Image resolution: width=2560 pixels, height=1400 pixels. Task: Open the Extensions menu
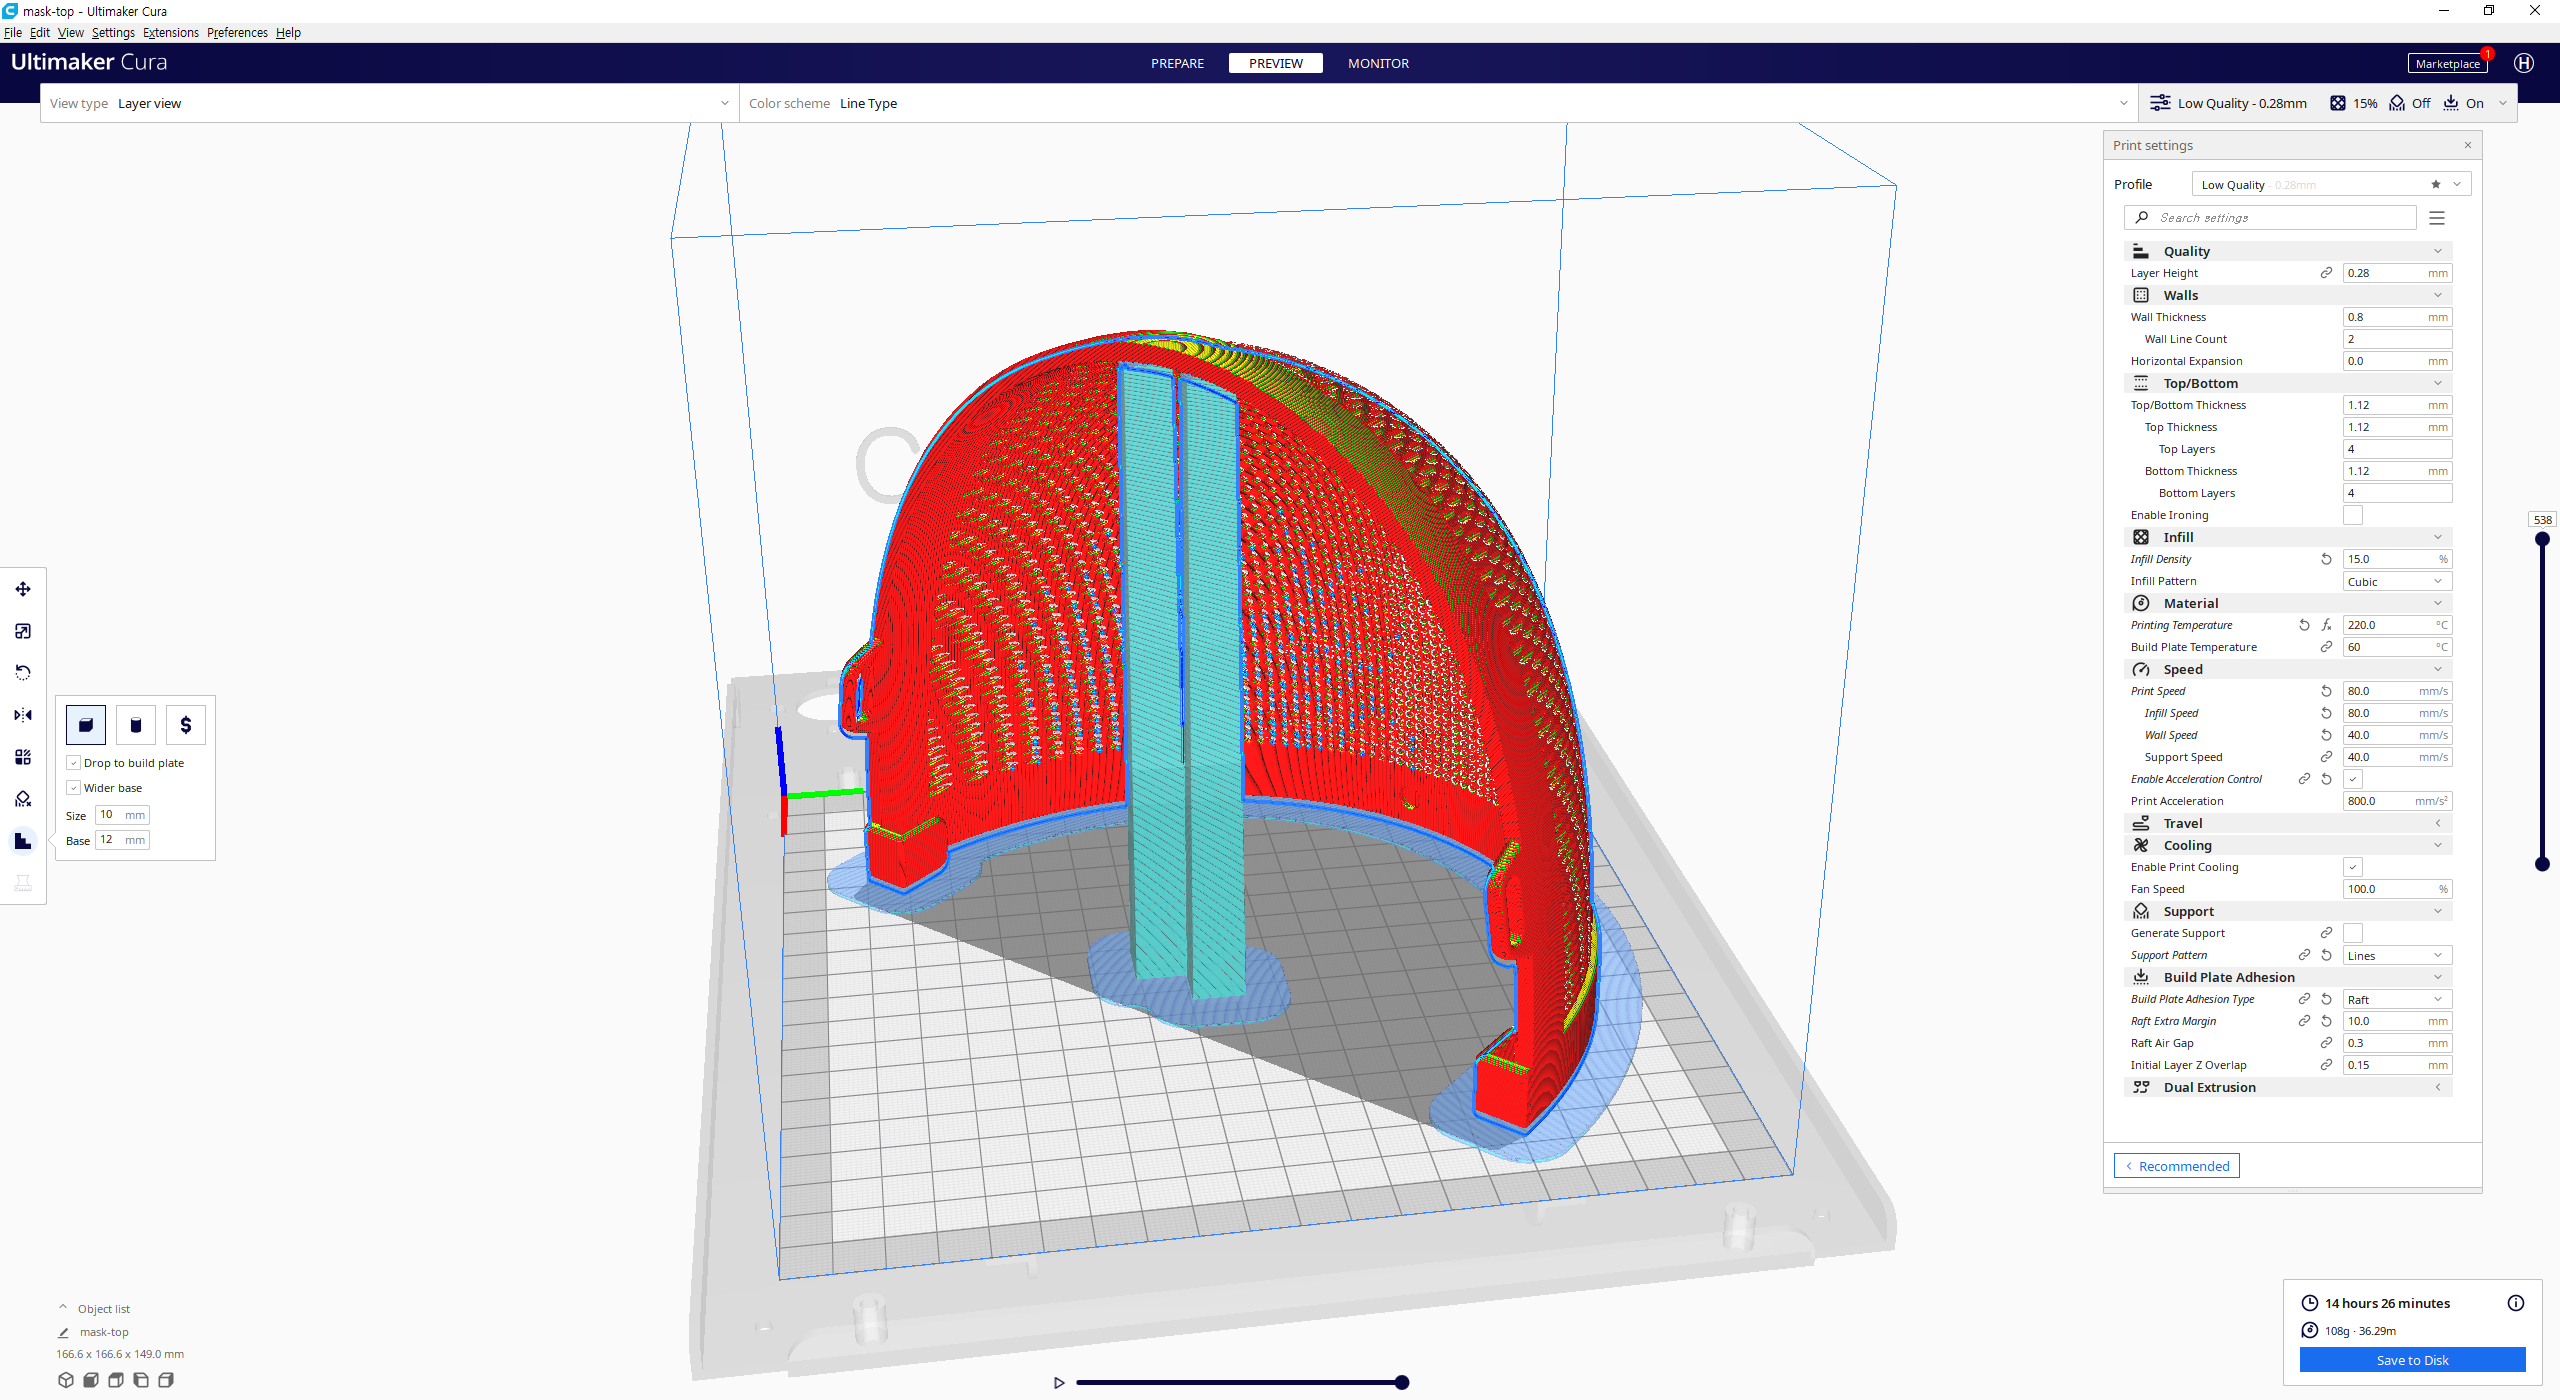170,33
